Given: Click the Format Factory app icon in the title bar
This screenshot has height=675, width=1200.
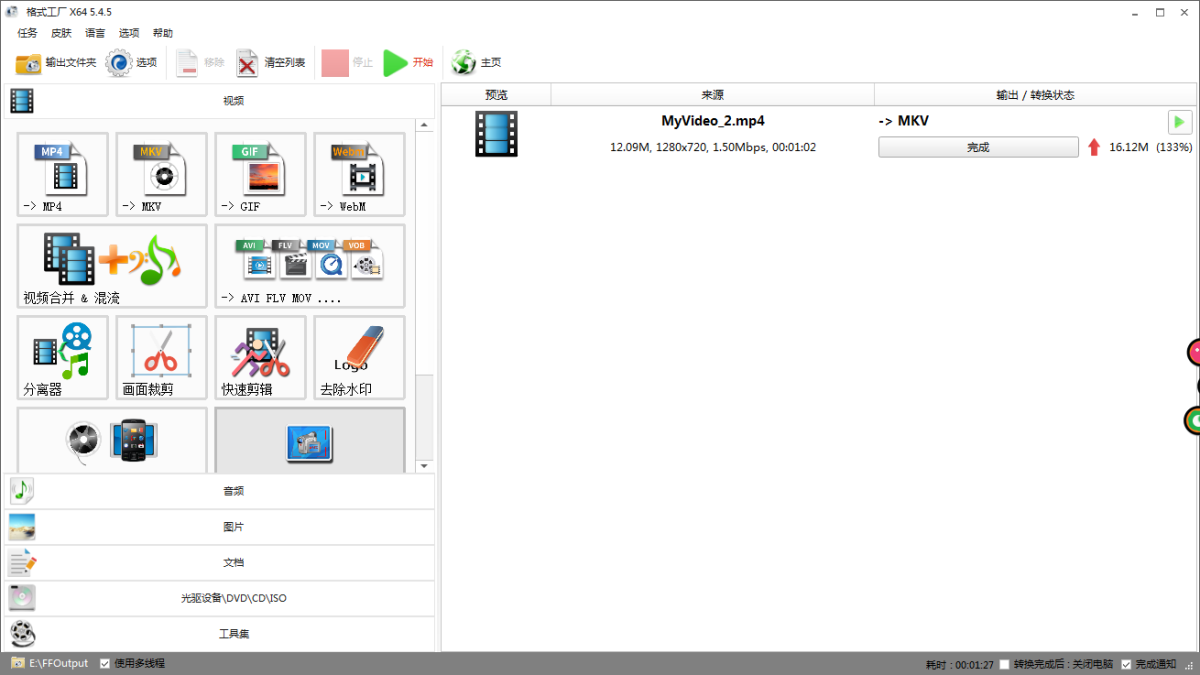Looking at the screenshot, I should click(x=12, y=12).
